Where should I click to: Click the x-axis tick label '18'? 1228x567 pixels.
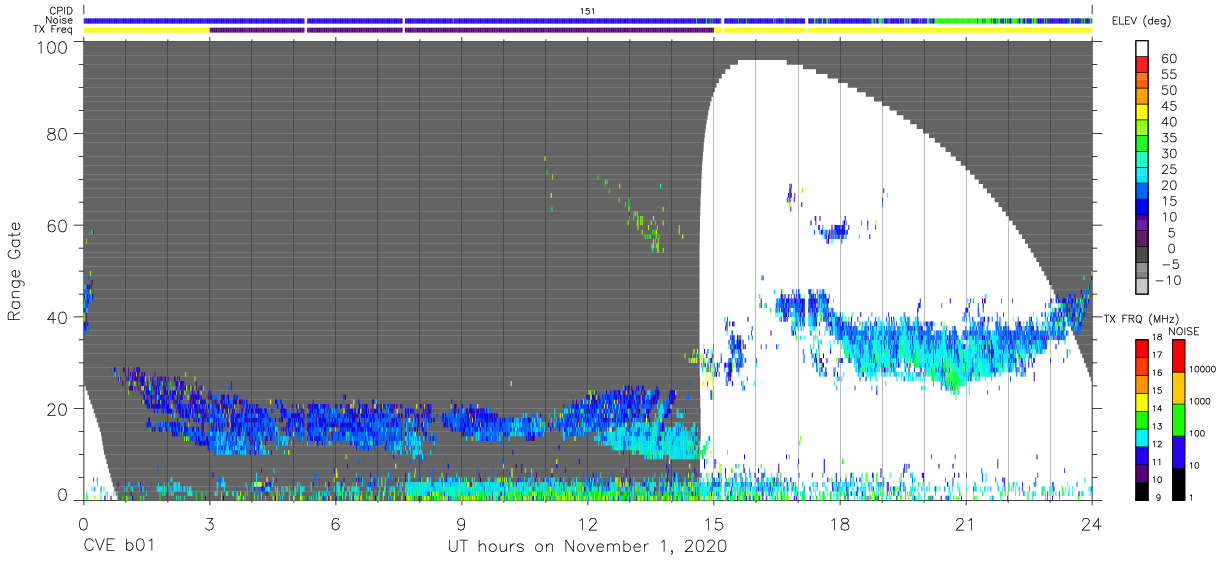(x=839, y=523)
